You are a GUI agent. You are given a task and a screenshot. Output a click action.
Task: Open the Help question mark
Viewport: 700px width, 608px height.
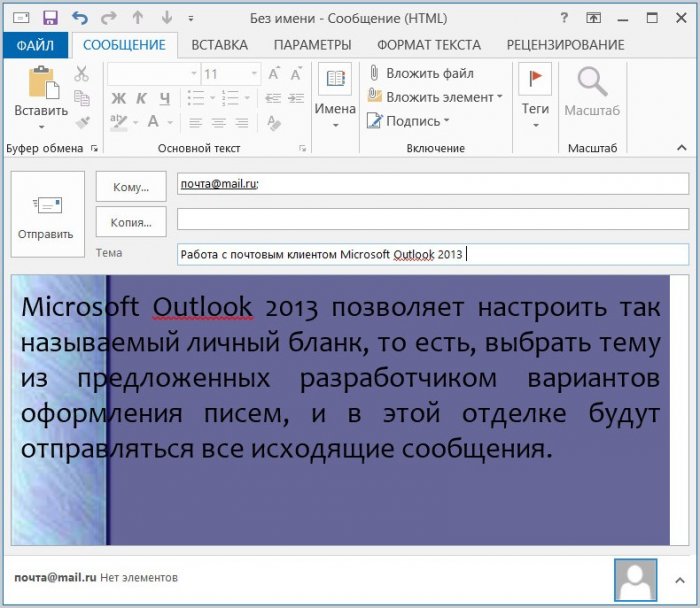coord(564,18)
